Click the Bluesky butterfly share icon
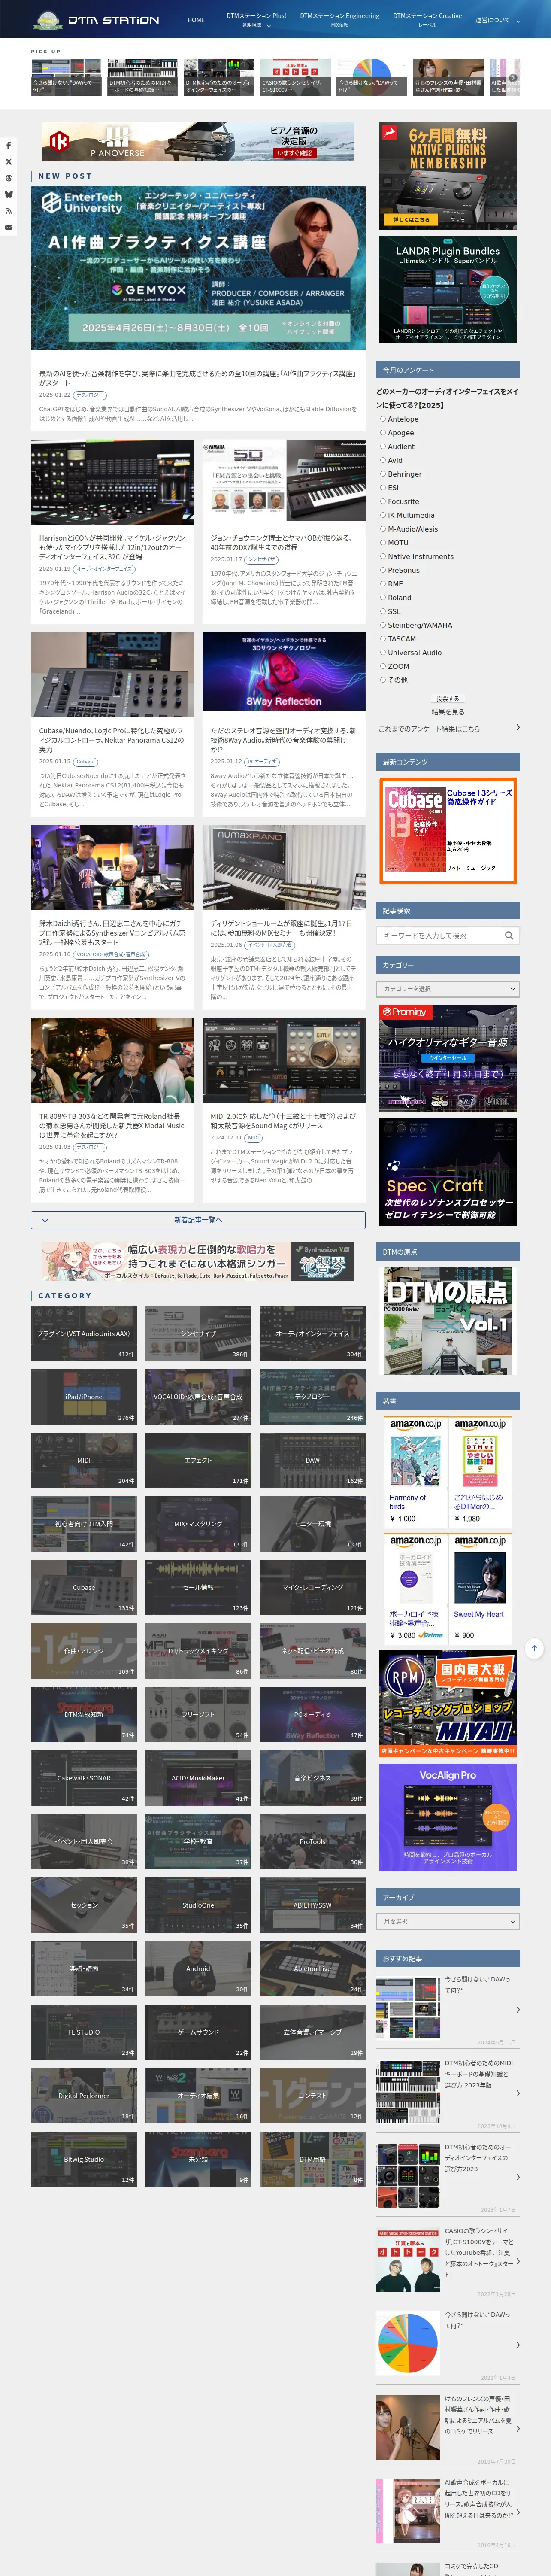Image resolution: width=551 pixels, height=2576 pixels. tap(8, 194)
